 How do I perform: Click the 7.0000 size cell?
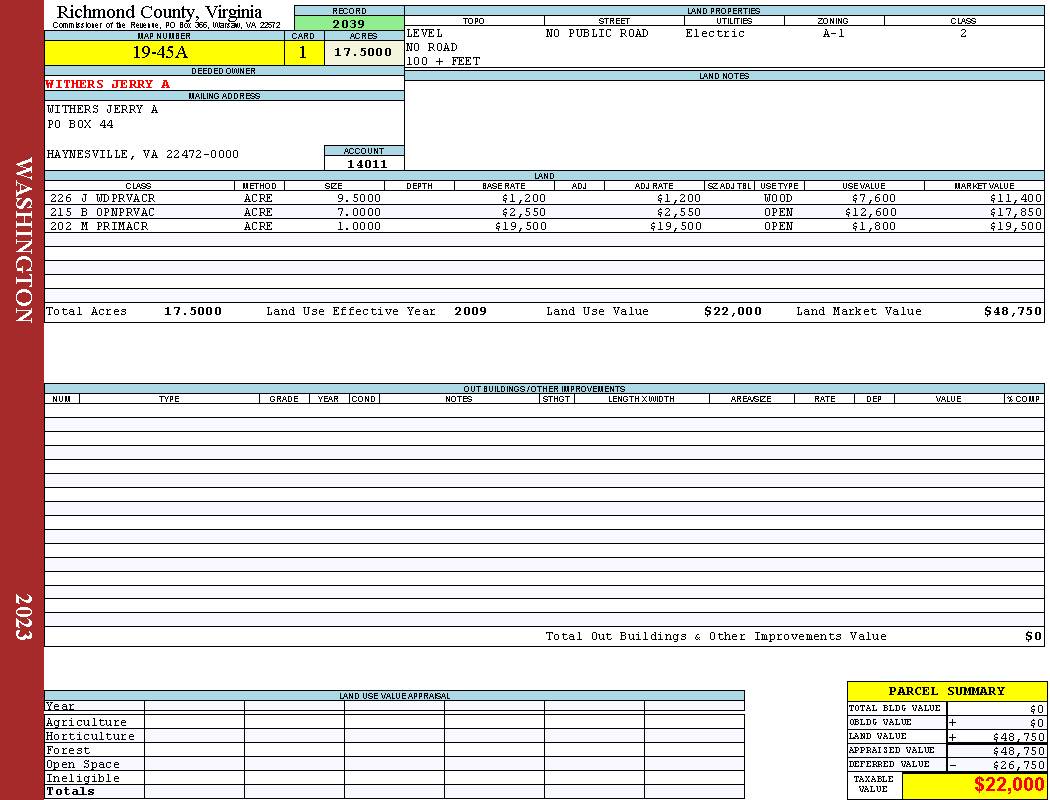tap(359, 213)
